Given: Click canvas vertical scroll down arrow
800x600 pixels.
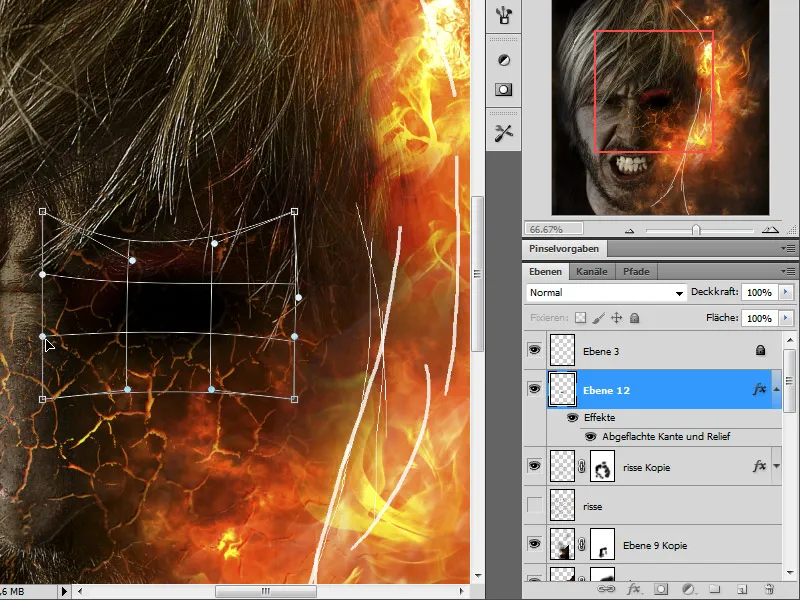Looking at the screenshot, I should pos(478,576).
